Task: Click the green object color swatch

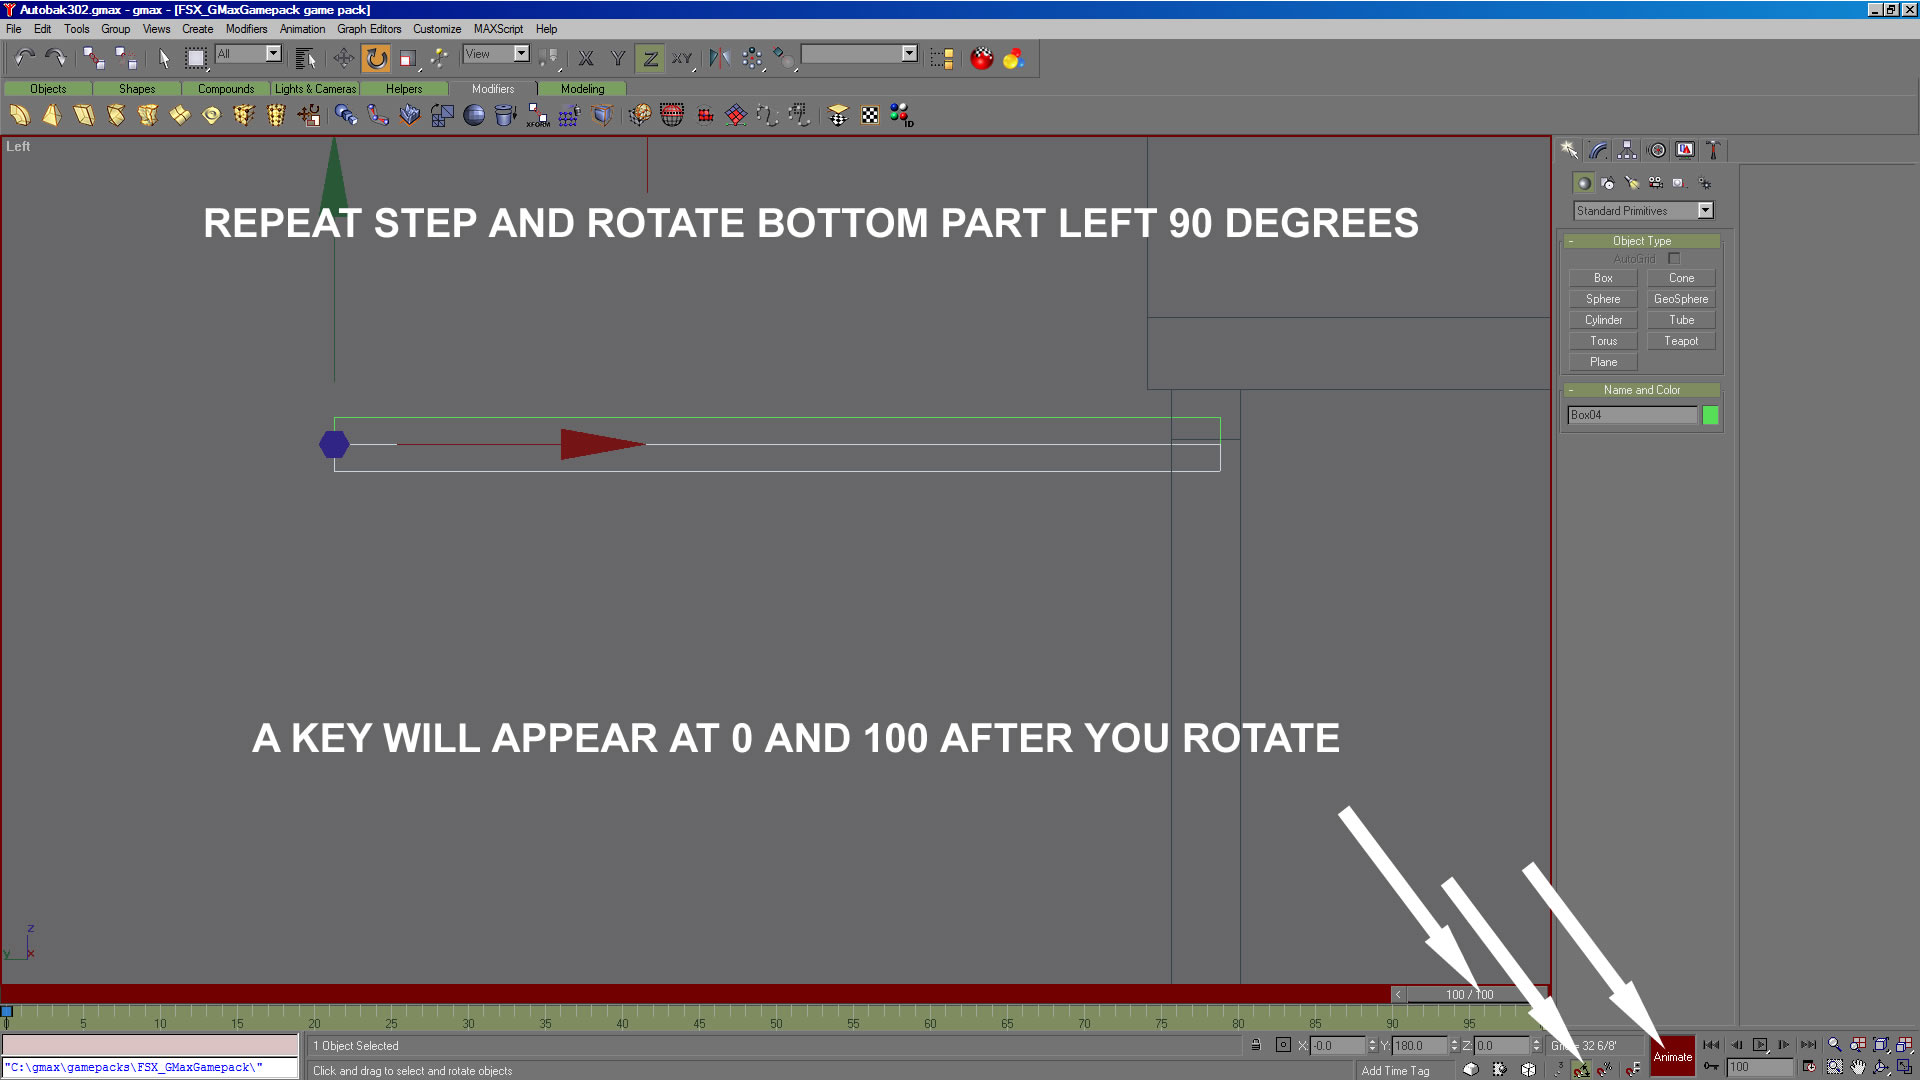Action: (x=1710, y=415)
